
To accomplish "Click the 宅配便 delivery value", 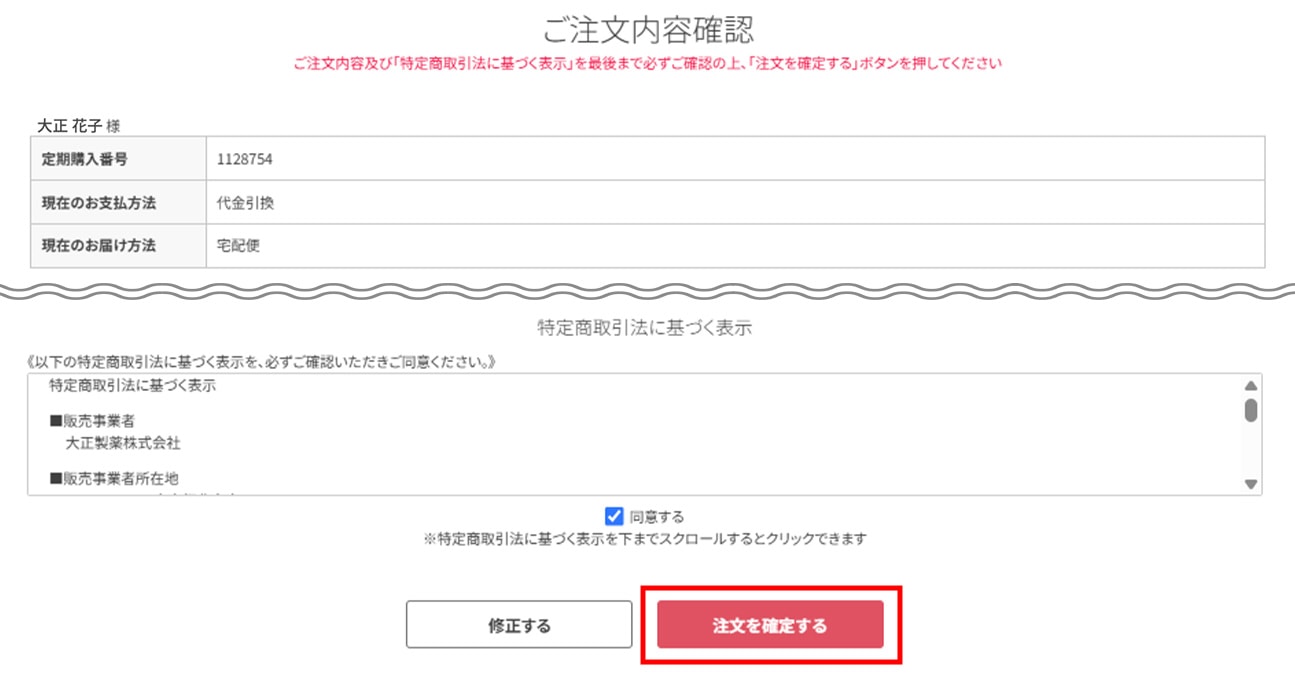I will click(238, 246).
